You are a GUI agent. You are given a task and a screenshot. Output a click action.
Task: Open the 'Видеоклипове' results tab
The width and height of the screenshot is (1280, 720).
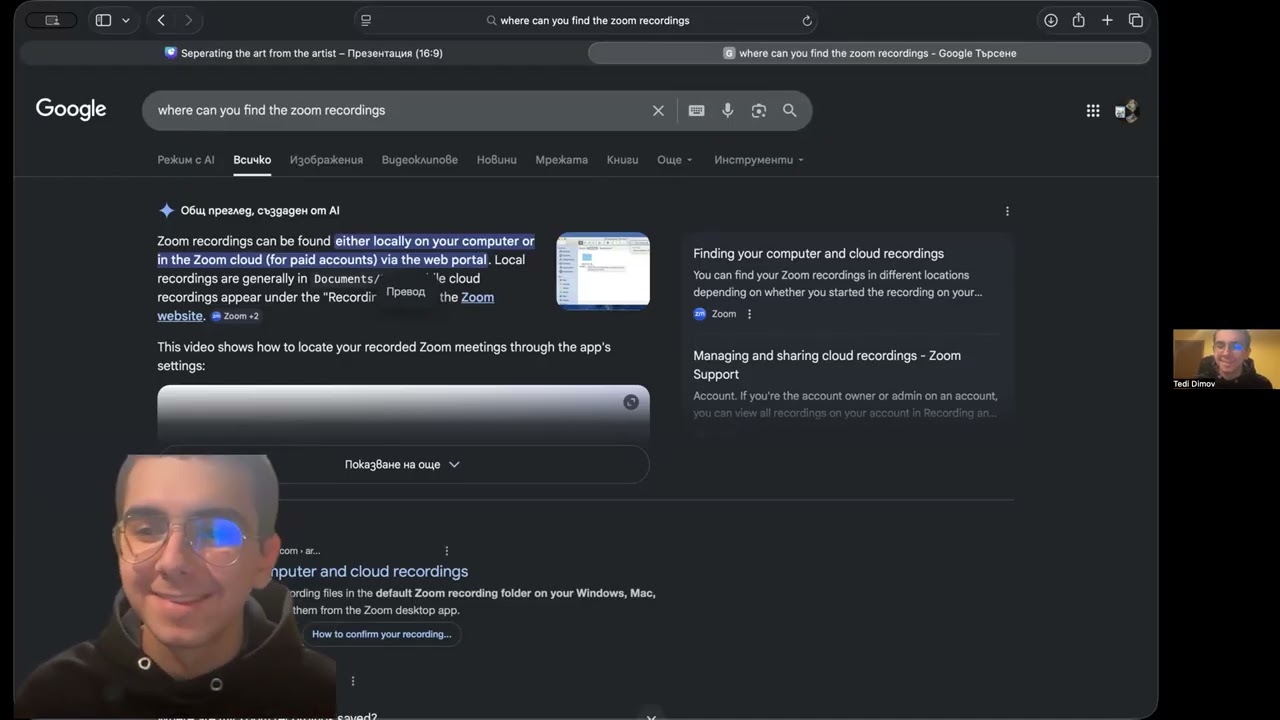pos(420,160)
